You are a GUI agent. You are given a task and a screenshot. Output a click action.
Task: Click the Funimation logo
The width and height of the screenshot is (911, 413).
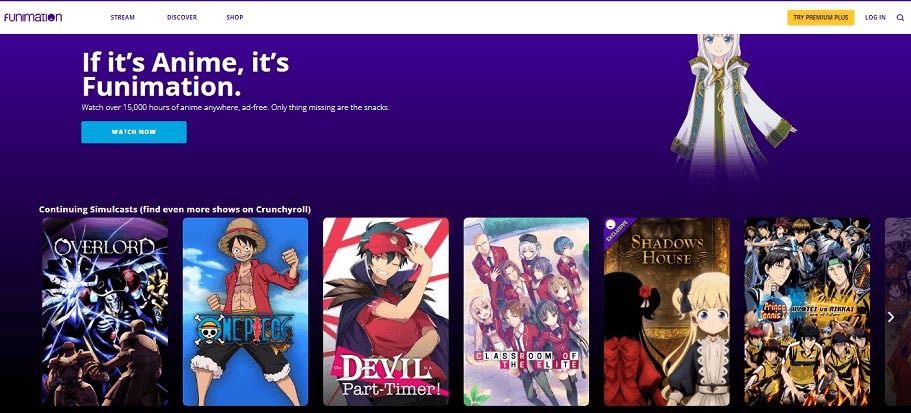pyautogui.click(x=33, y=17)
